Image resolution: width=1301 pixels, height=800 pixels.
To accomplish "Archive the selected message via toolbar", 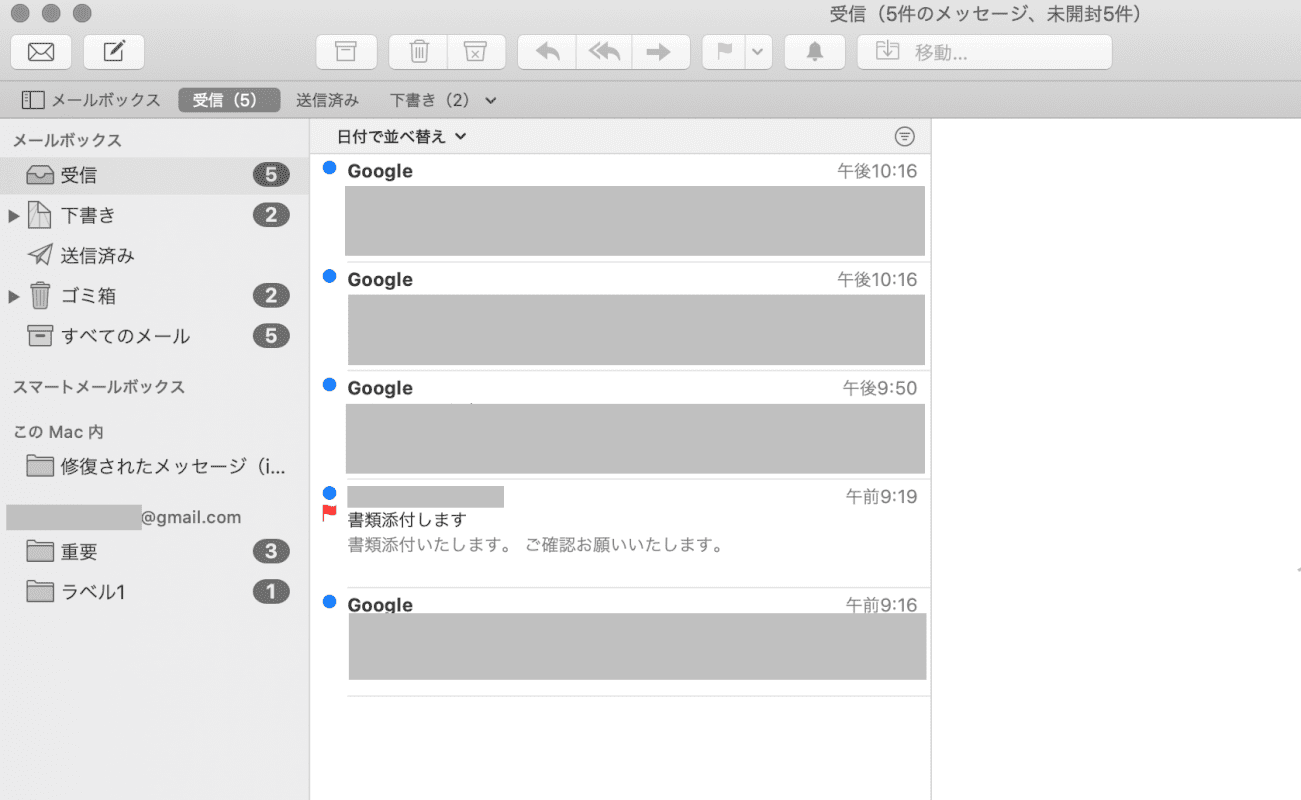I will (x=346, y=52).
